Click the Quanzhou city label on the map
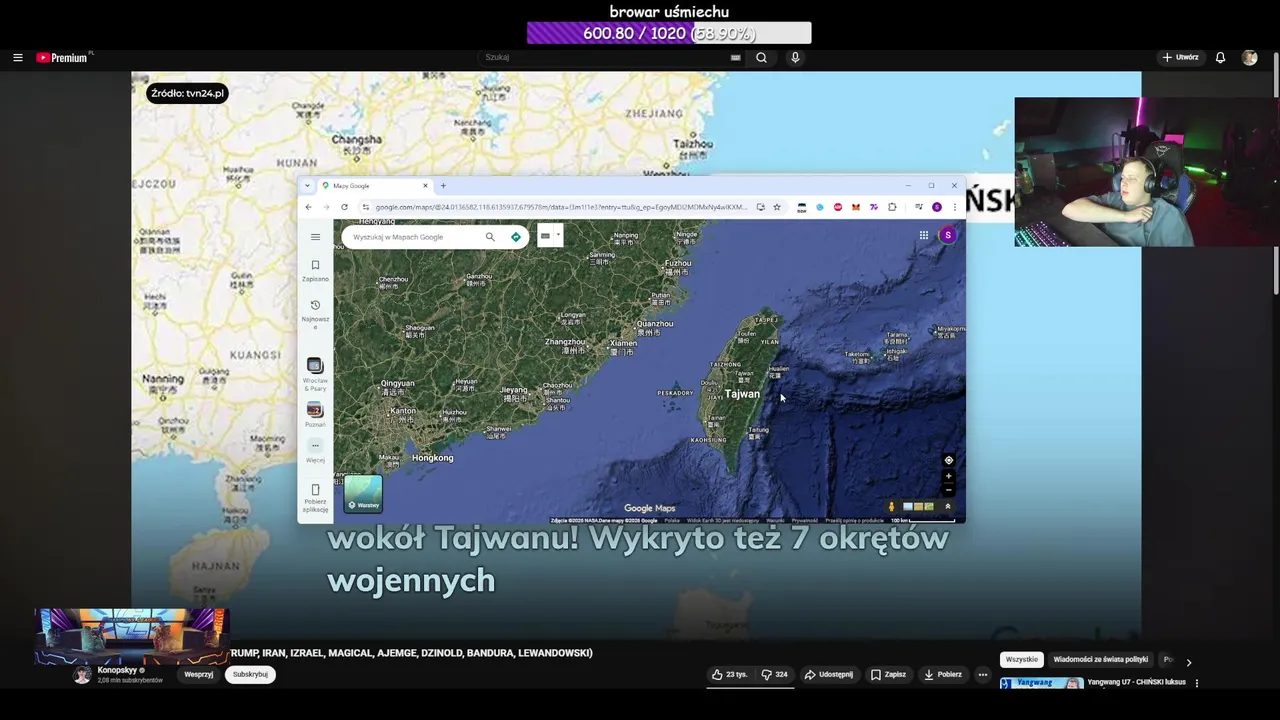This screenshot has width=1280, height=720. pos(655,324)
